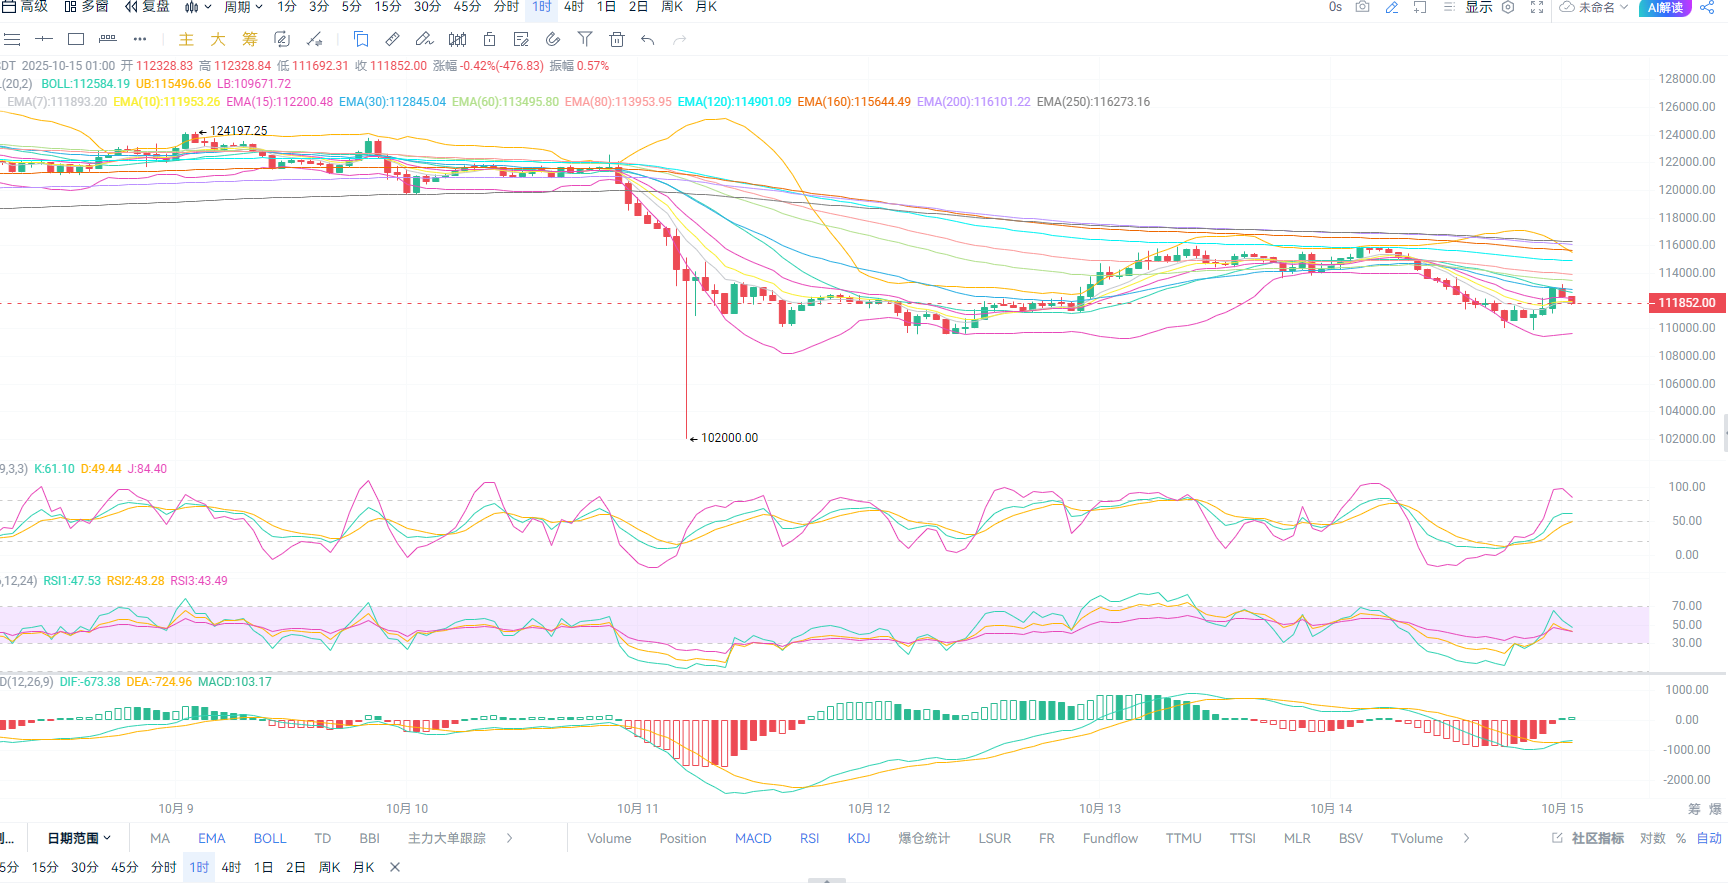Click the AI解读 button
Screen dimensions: 1728x883
tap(1665, 7)
